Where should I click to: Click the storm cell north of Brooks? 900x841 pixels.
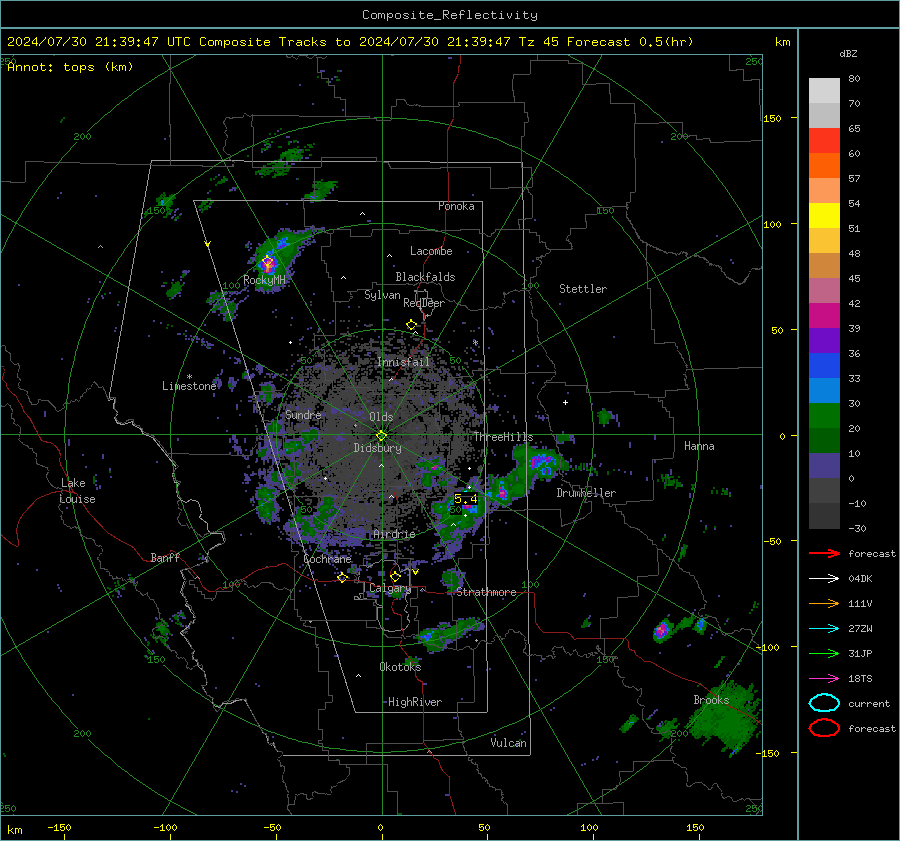pyautogui.click(x=661, y=630)
